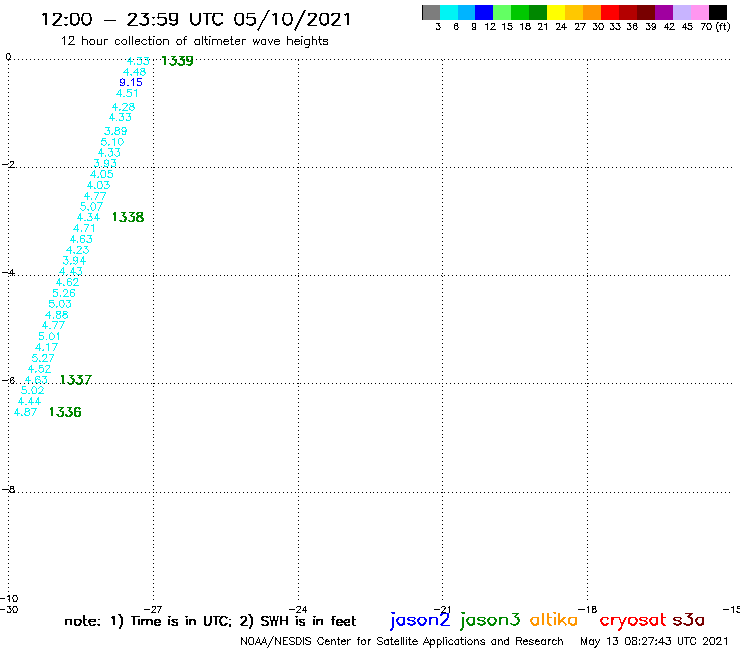The width and height of the screenshot is (740, 650).
Task: Select the black swatch ending the color scale
Action: coord(718,12)
